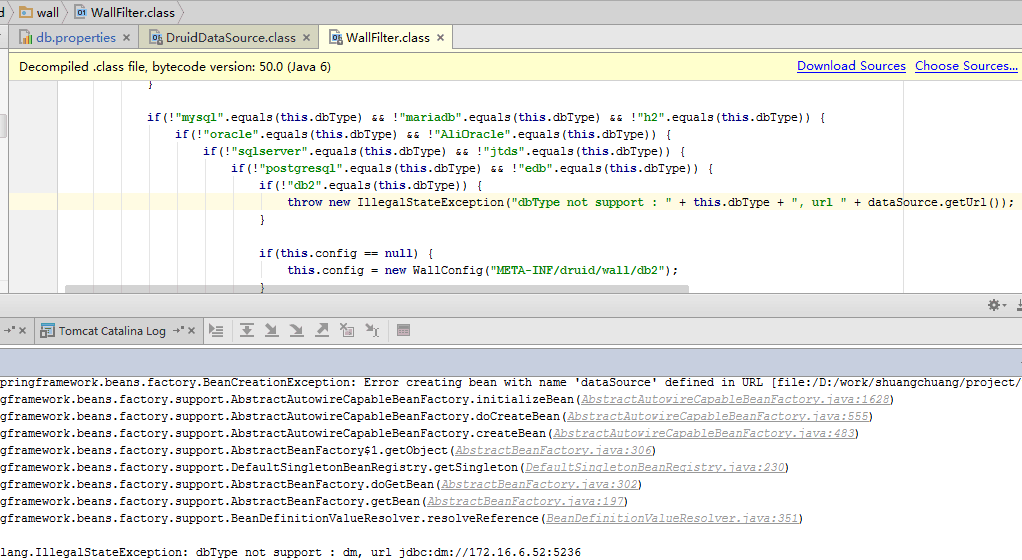Open AbstractAutowireCapableBeanFactory.java:1628 stack link
This screenshot has height=560, width=1022.
click(x=735, y=399)
